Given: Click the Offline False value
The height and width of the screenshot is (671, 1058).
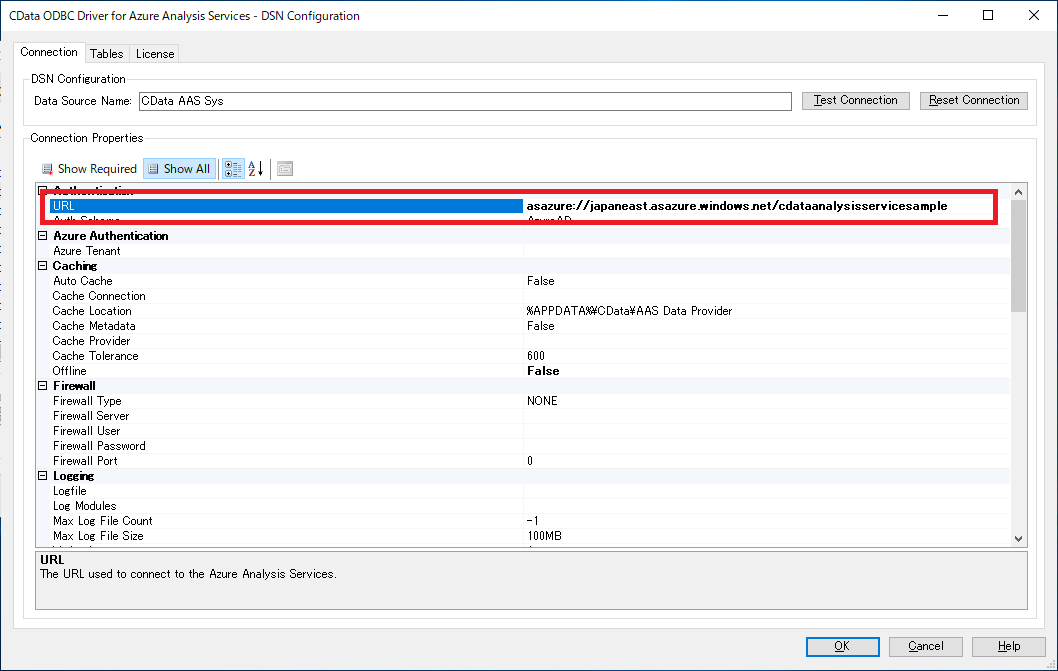Looking at the screenshot, I should click(543, 371).
